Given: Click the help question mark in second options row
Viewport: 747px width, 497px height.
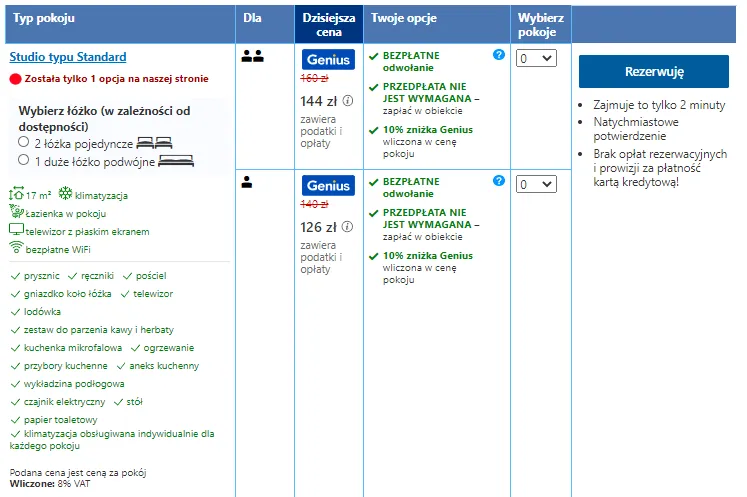Looking at the screenshot, I should click(x=499, y=181).
